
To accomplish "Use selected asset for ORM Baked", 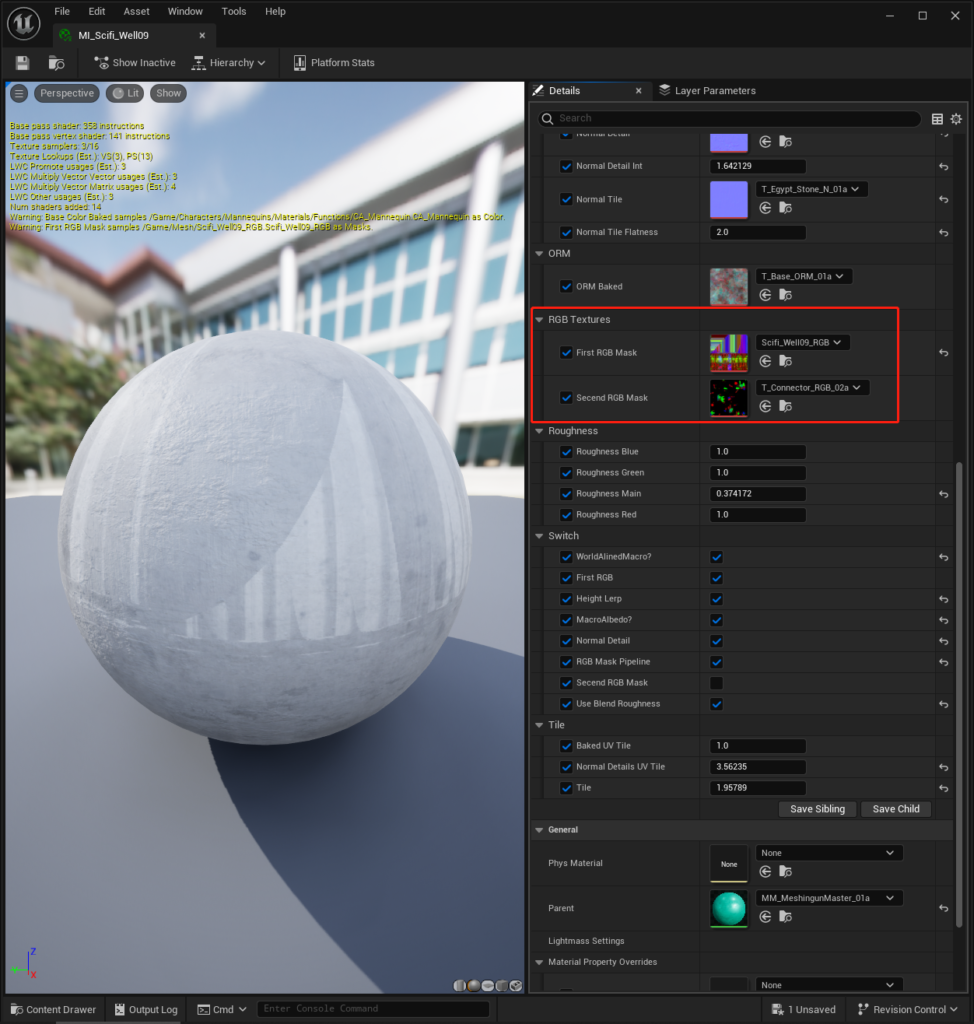I will click(765, 295).
